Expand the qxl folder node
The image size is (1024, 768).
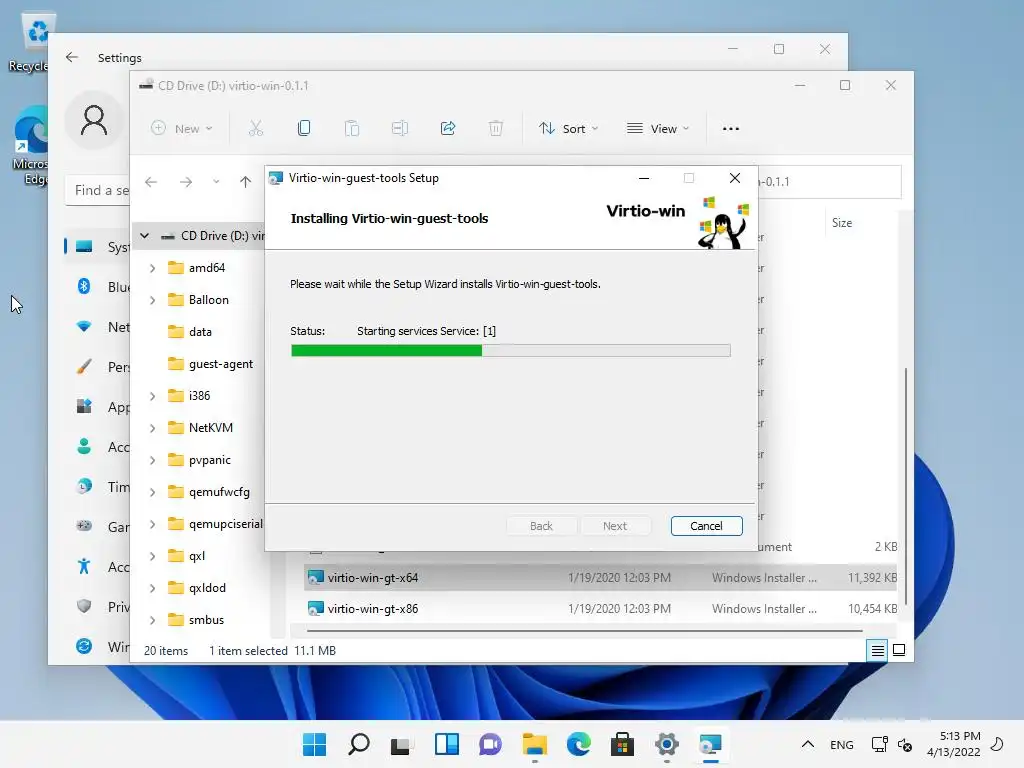tap(152, 556)
